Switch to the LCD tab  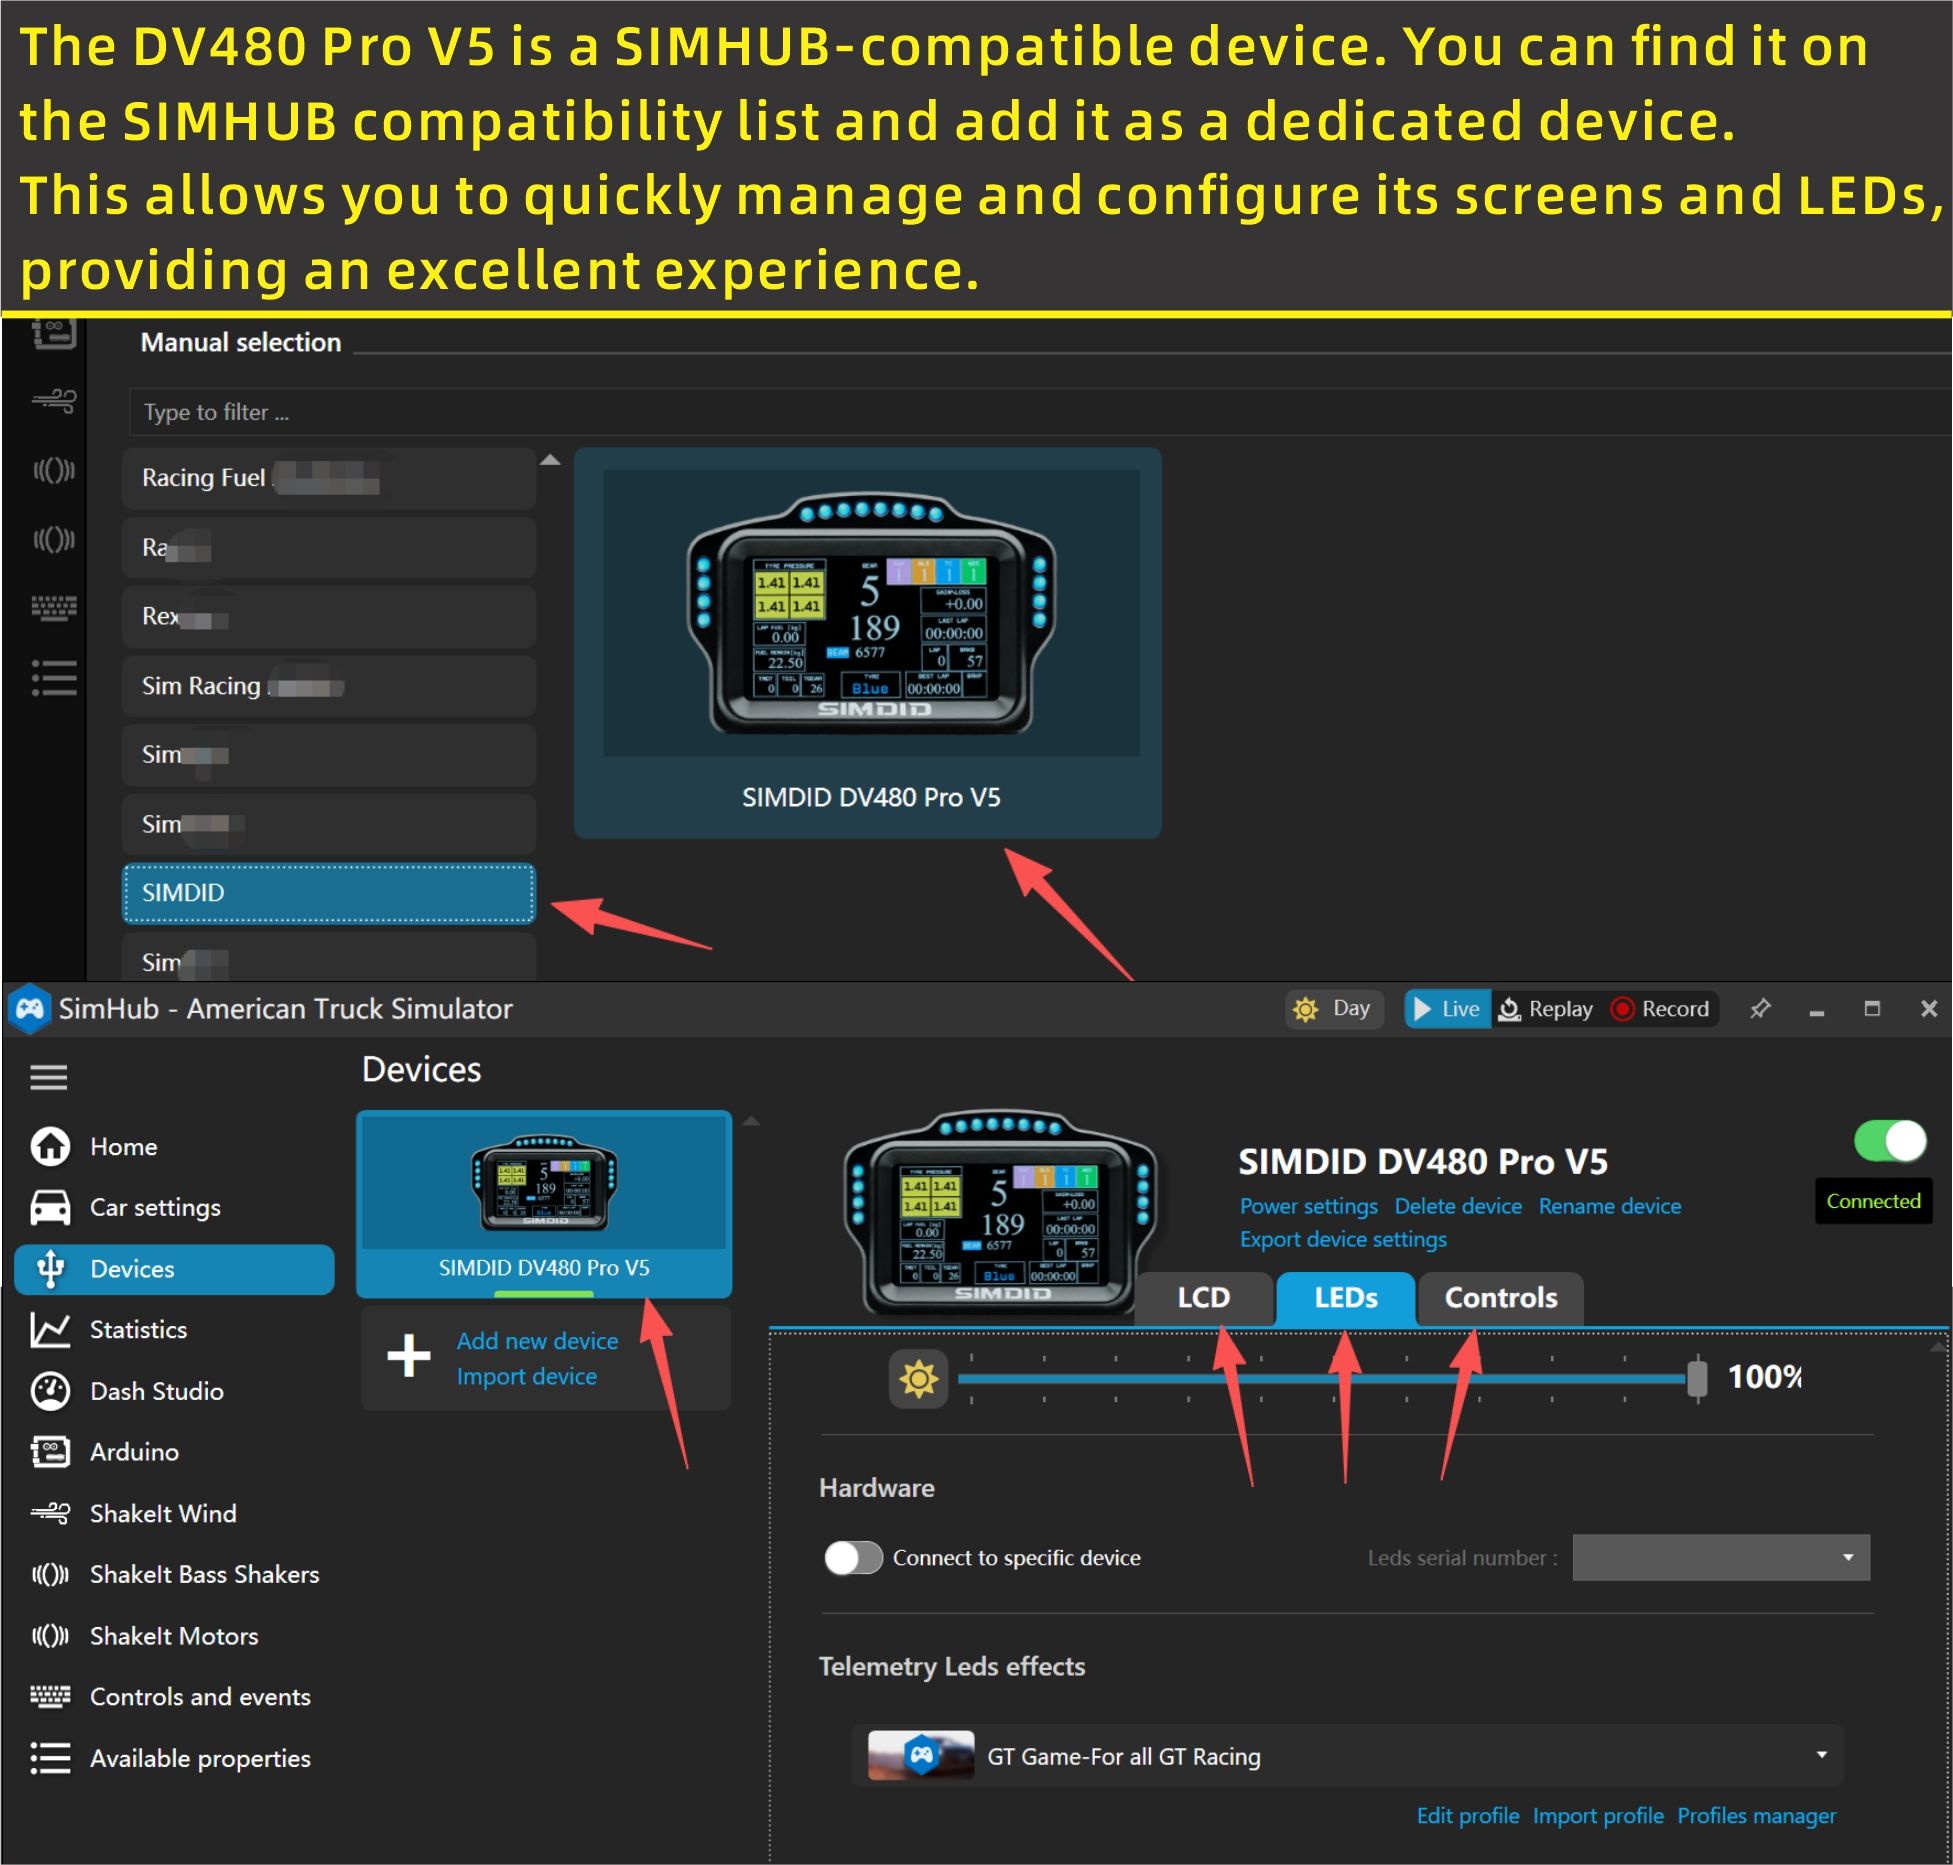[x=1203, y=1298]
